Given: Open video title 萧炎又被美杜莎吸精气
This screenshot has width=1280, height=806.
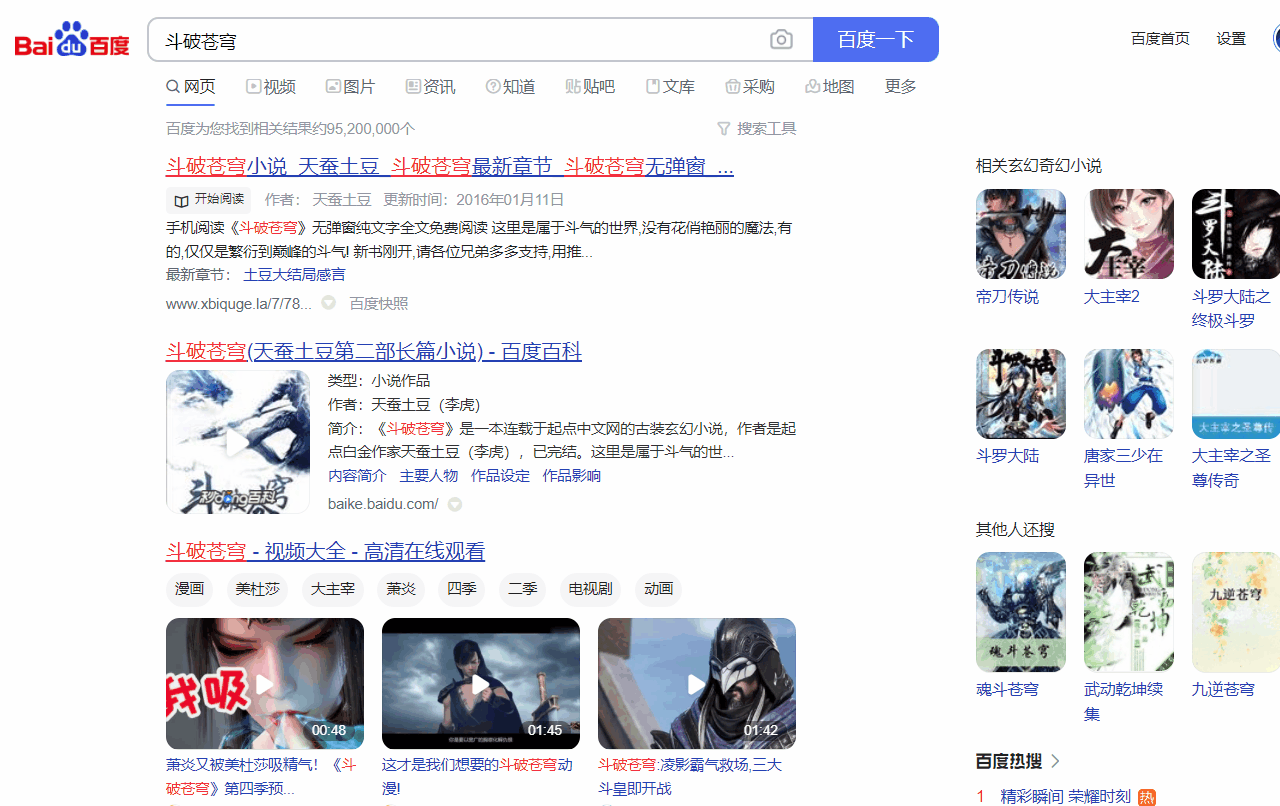Looking at the screenshot, I should (x=260, y=776).
